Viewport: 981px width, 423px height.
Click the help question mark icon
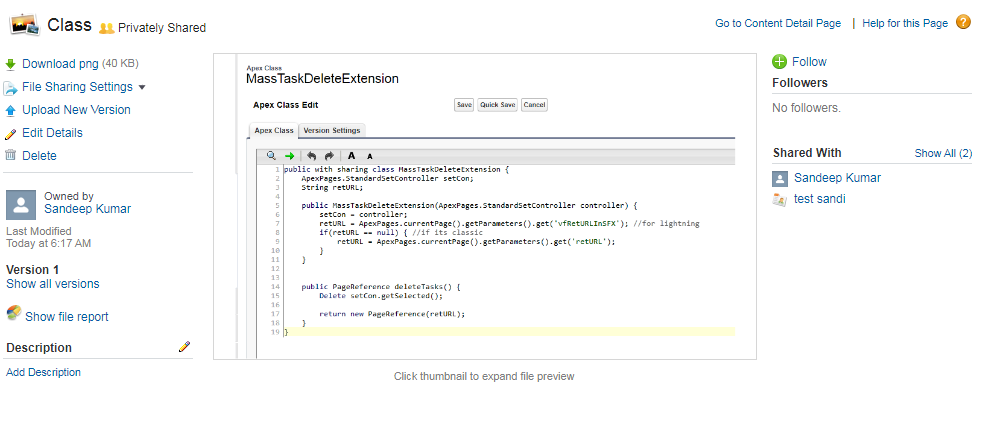click(963, 22)
